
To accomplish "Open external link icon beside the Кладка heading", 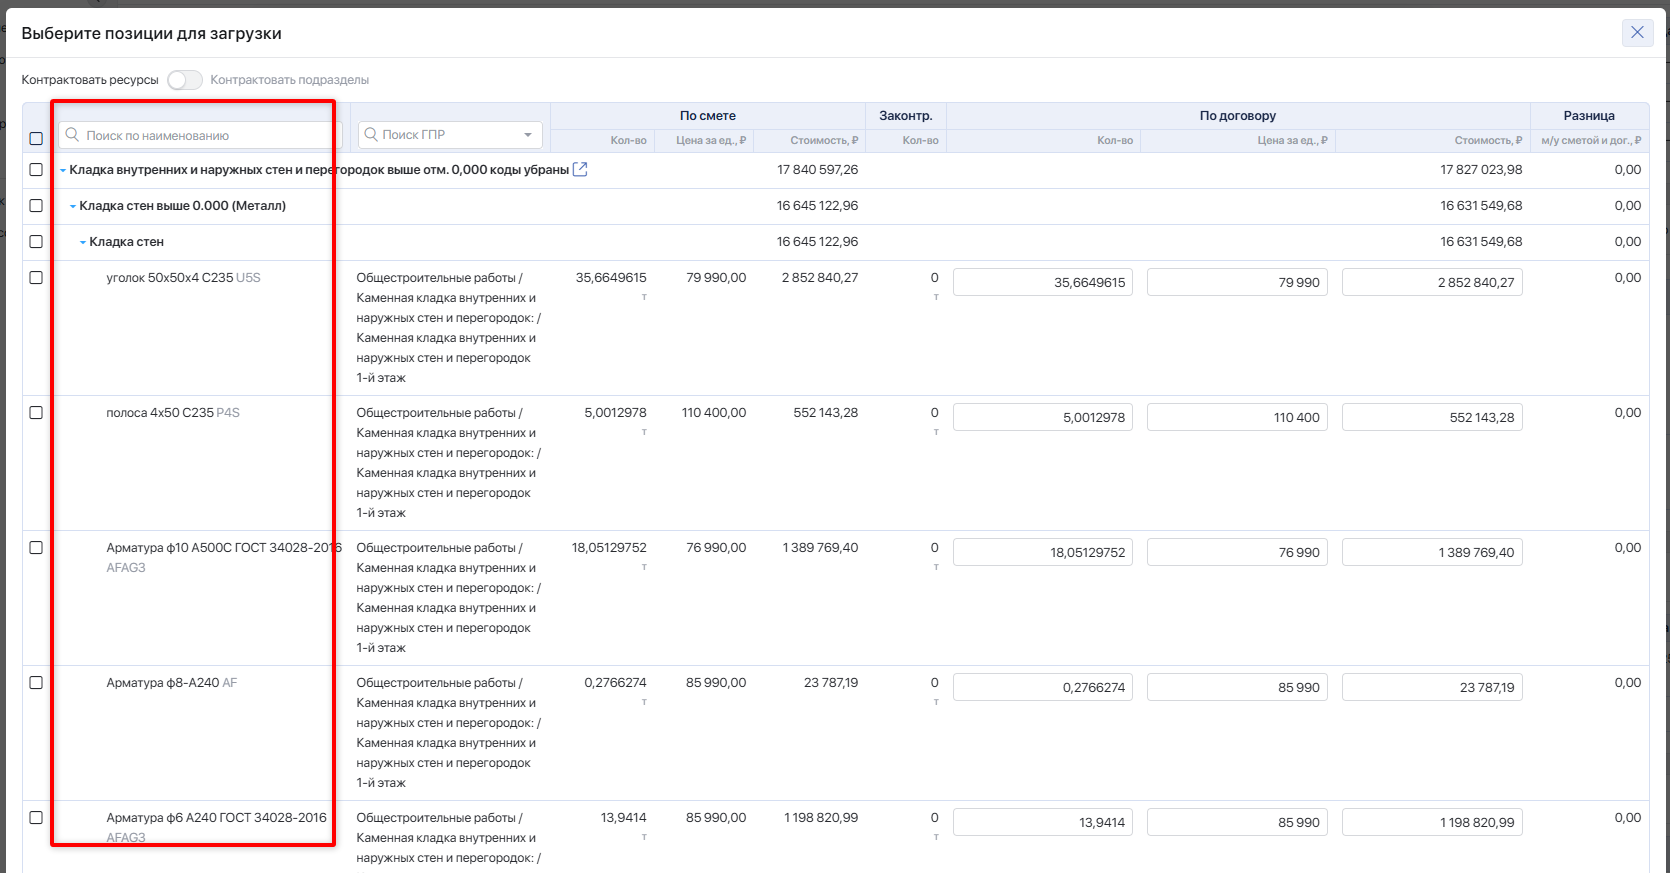I will click(580, 170).
